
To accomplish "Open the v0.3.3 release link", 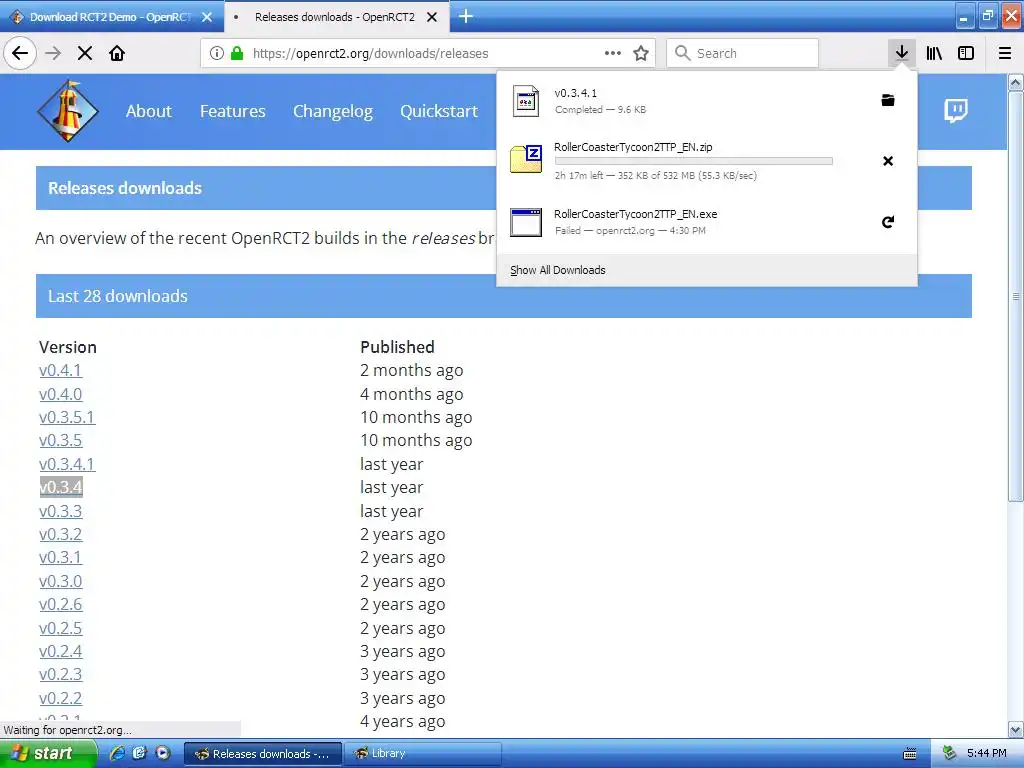I will click(61, 511).
